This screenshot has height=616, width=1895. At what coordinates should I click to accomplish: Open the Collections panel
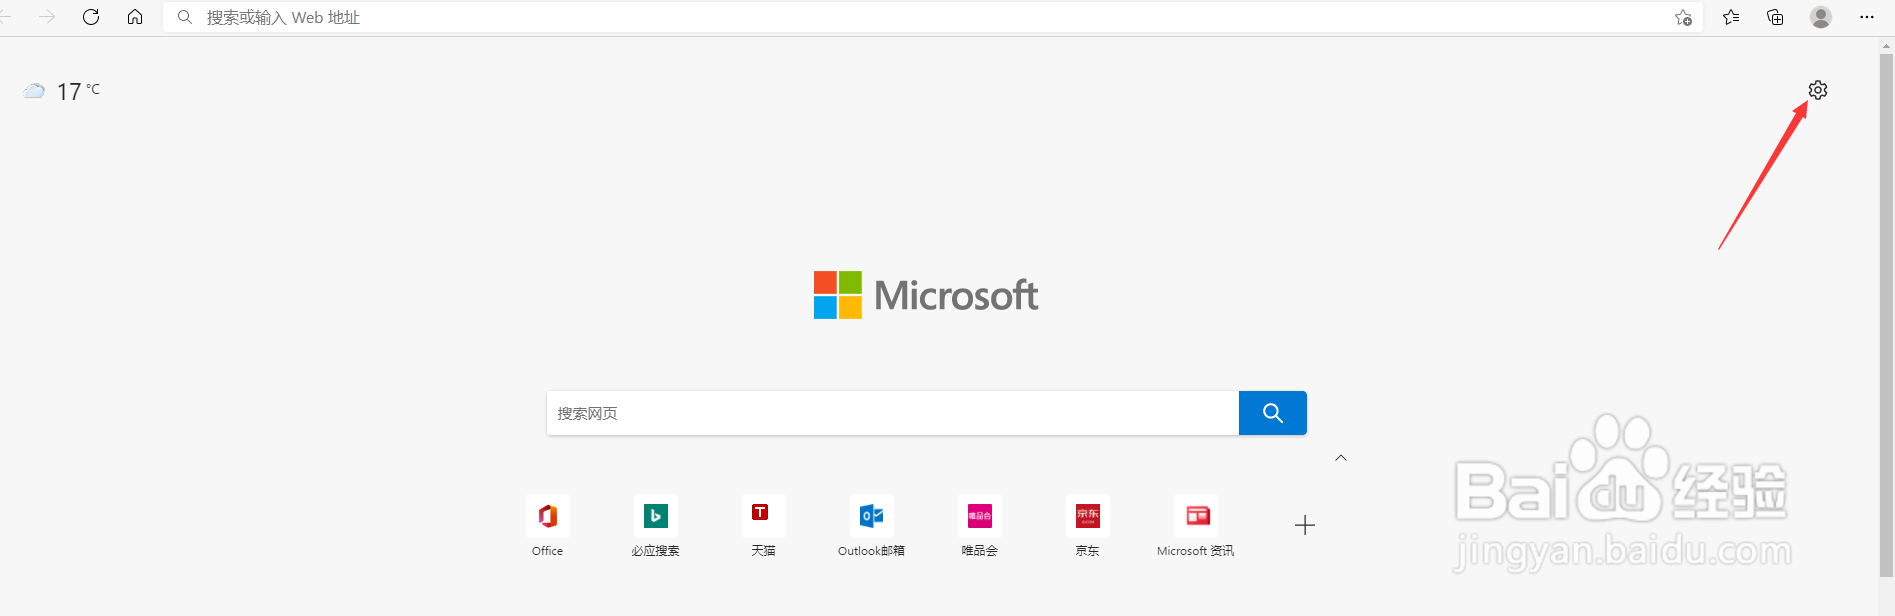[x=1775, y=17]
